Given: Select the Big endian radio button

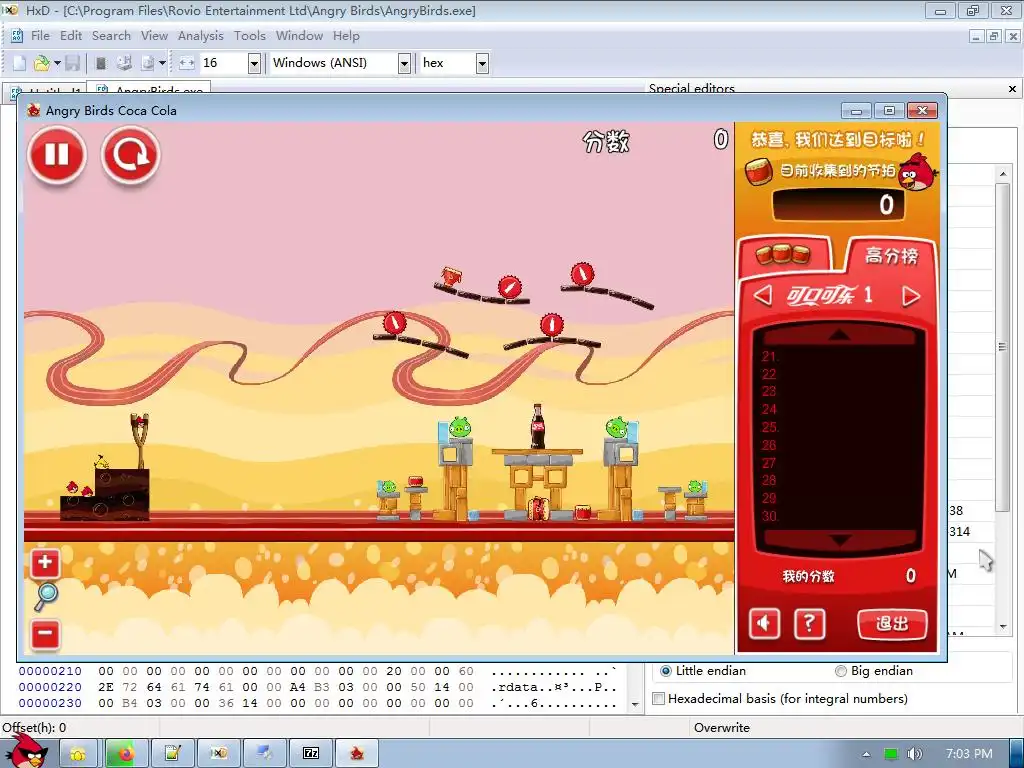Looking at the screenshot, I should (x=840, y=671).
